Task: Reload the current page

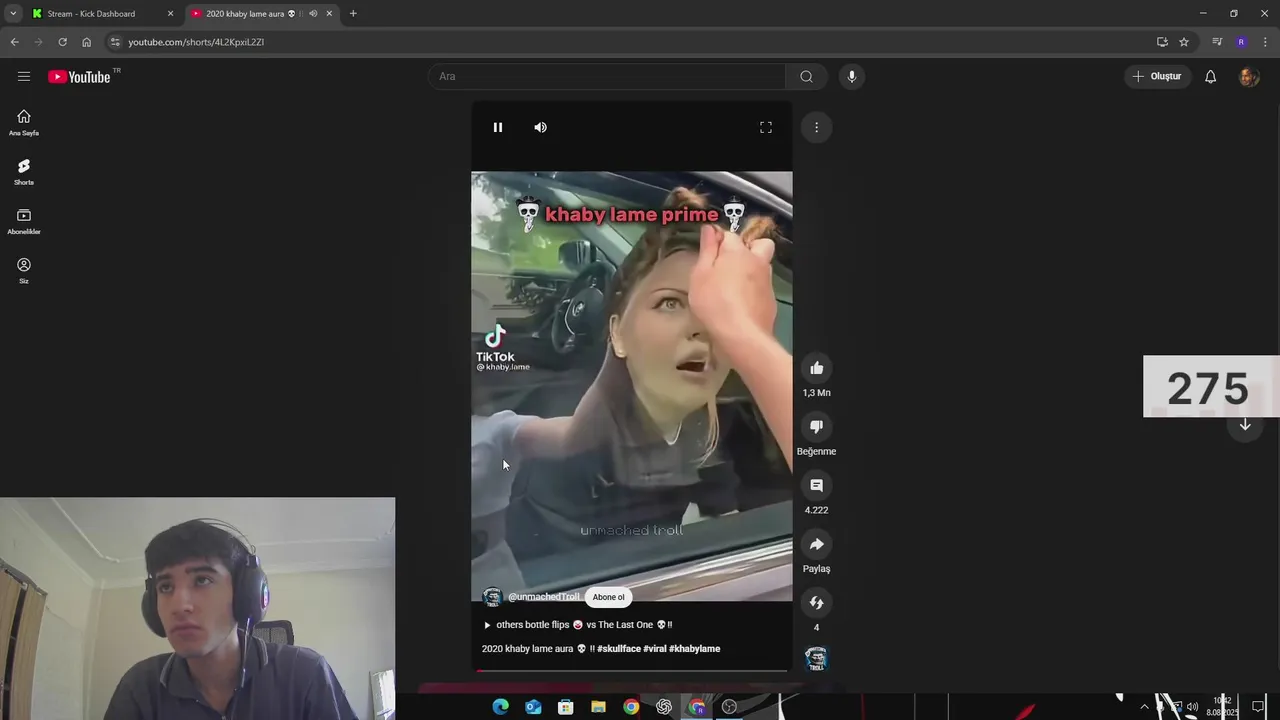Action: click(62, 42)
